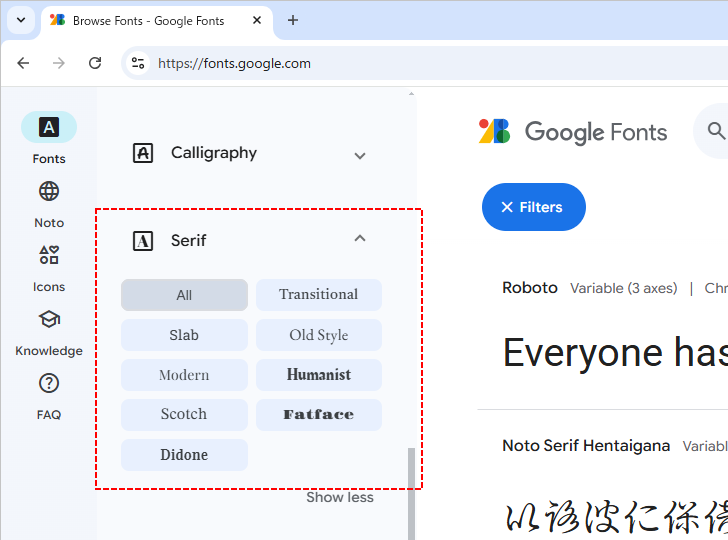
Task: Open the Noto Serif Hentaigana font entry
Action: click(x=586, y=446)
